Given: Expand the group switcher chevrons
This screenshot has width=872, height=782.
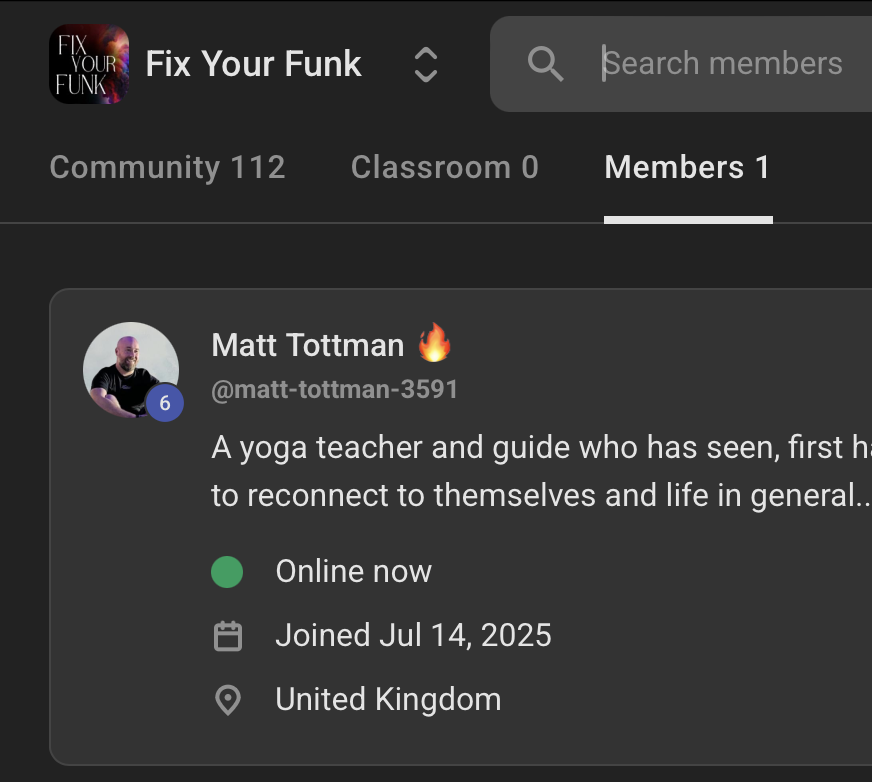Looking at the screenshot, I should pyautogui.click(x=426, y=65).
